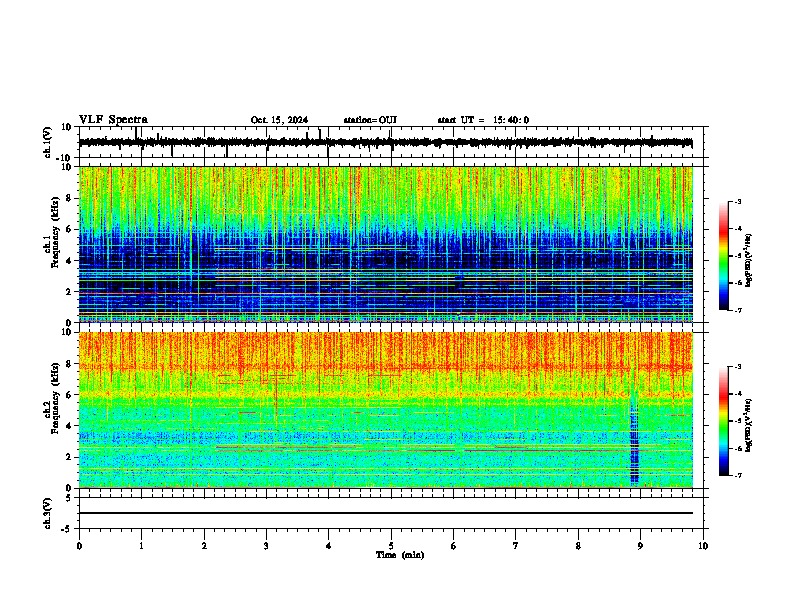The image size is (792, 612).
Task: Click time axis tick label "3"
Action: pos(266,546)
